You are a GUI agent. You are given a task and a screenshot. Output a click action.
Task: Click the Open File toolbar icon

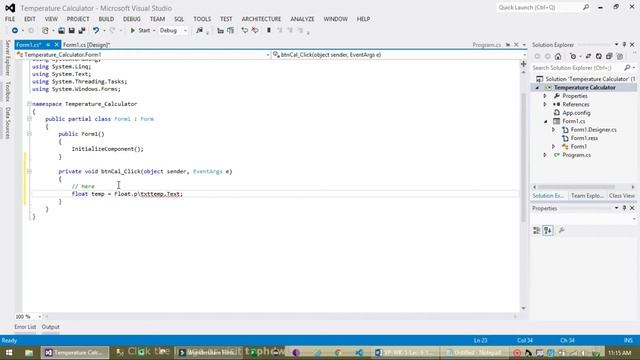61,31
